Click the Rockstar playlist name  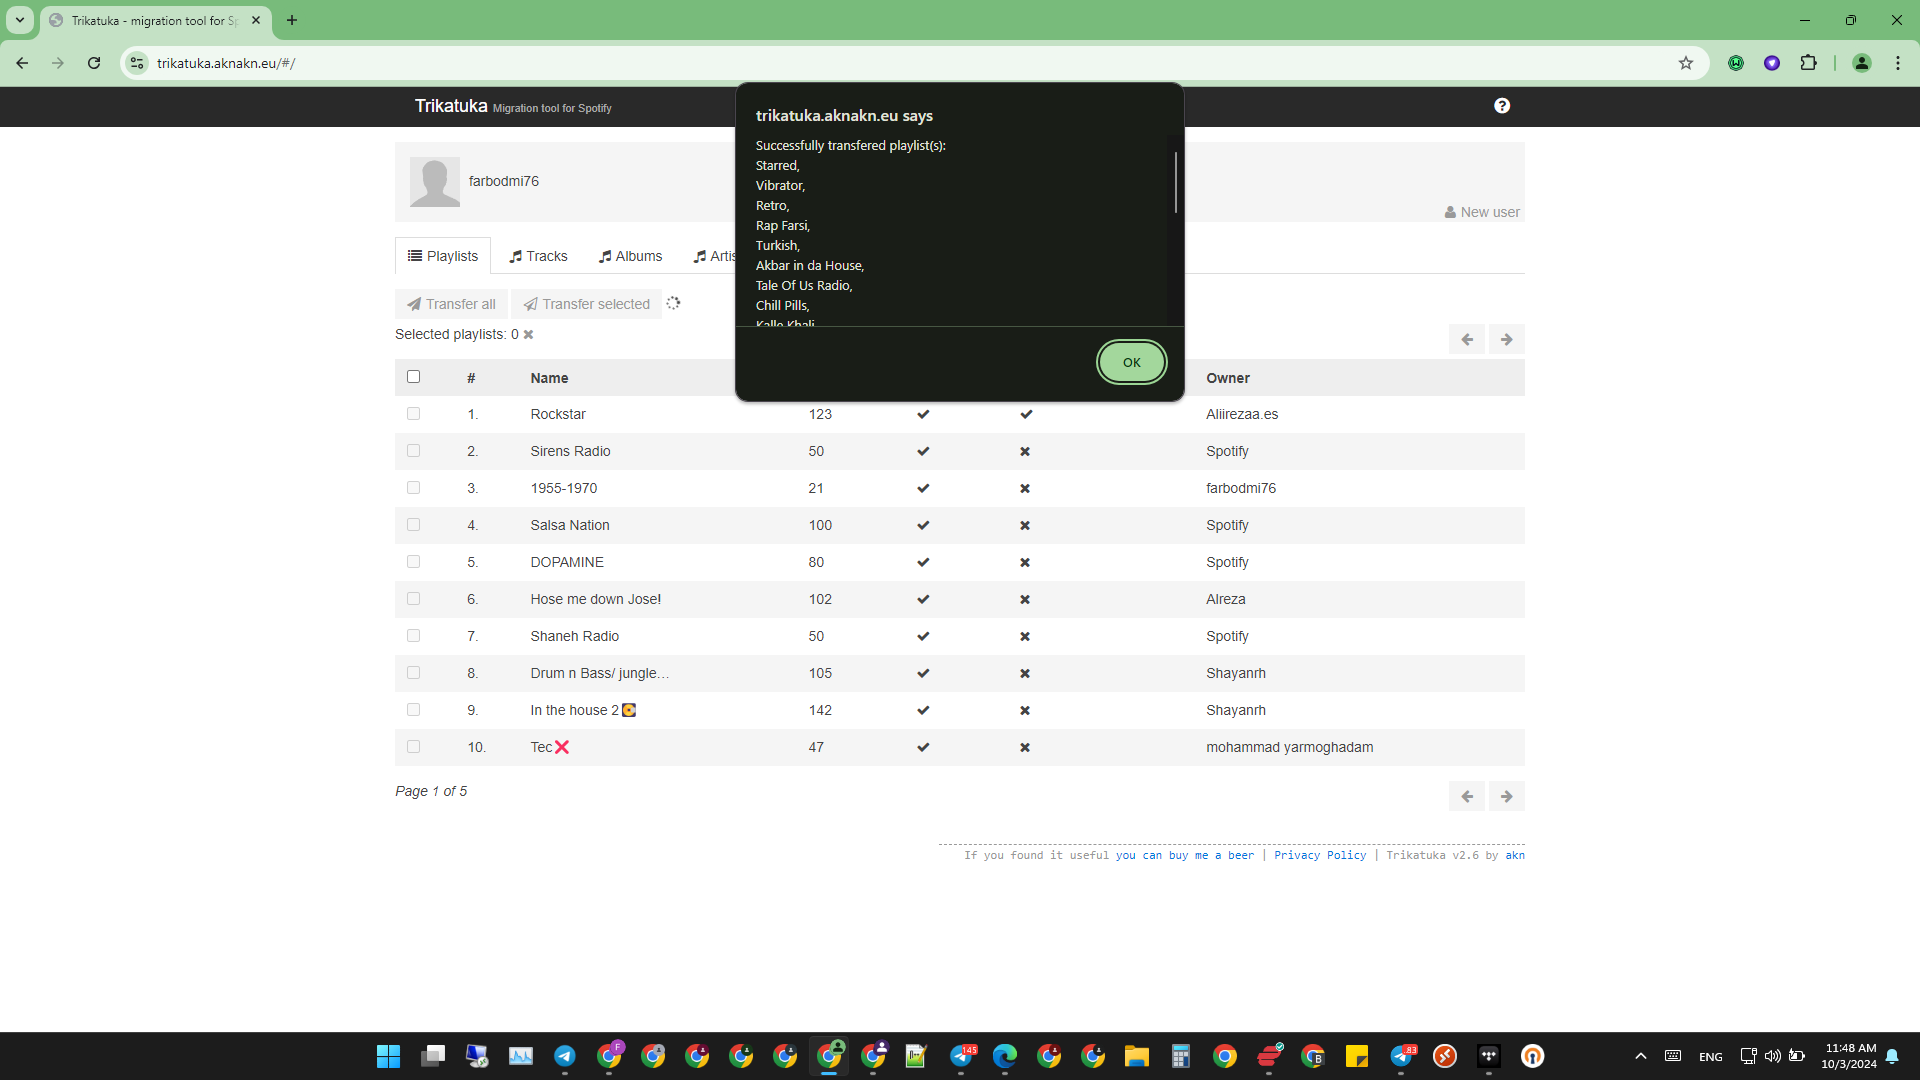coord(558,414)
